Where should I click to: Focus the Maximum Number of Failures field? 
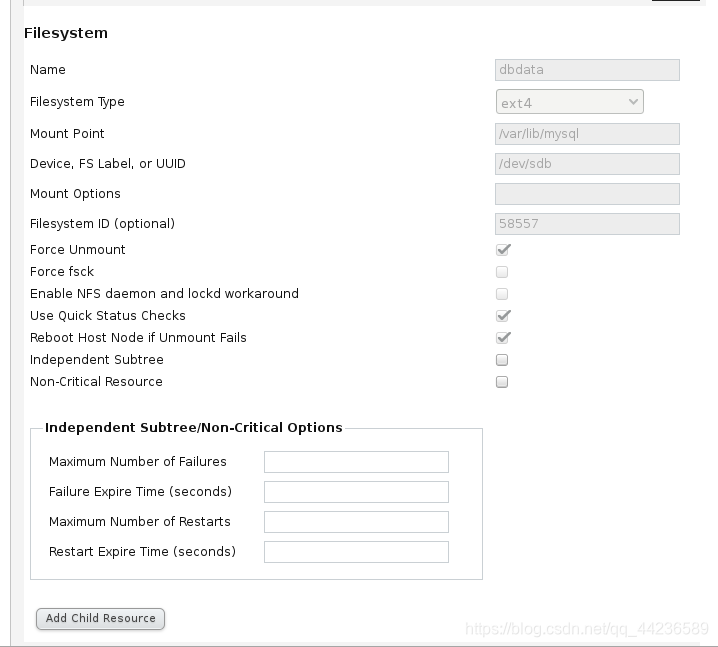pos(356,462)
